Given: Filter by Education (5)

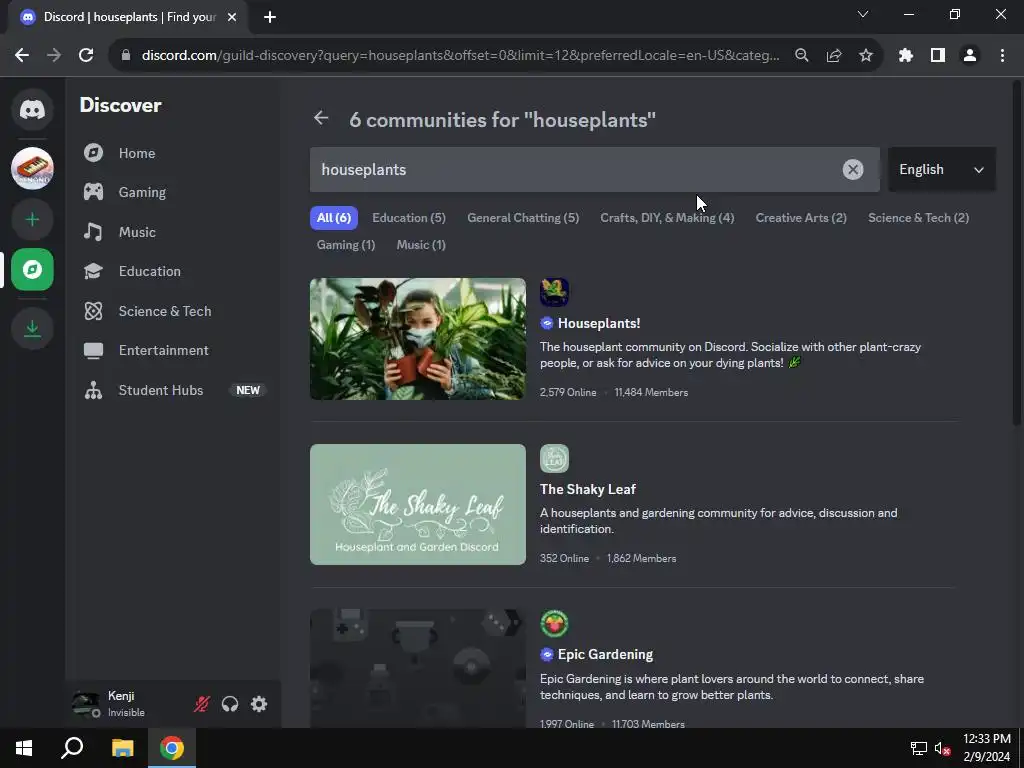Looking at the screenshot, I should [x=409, y=217].
